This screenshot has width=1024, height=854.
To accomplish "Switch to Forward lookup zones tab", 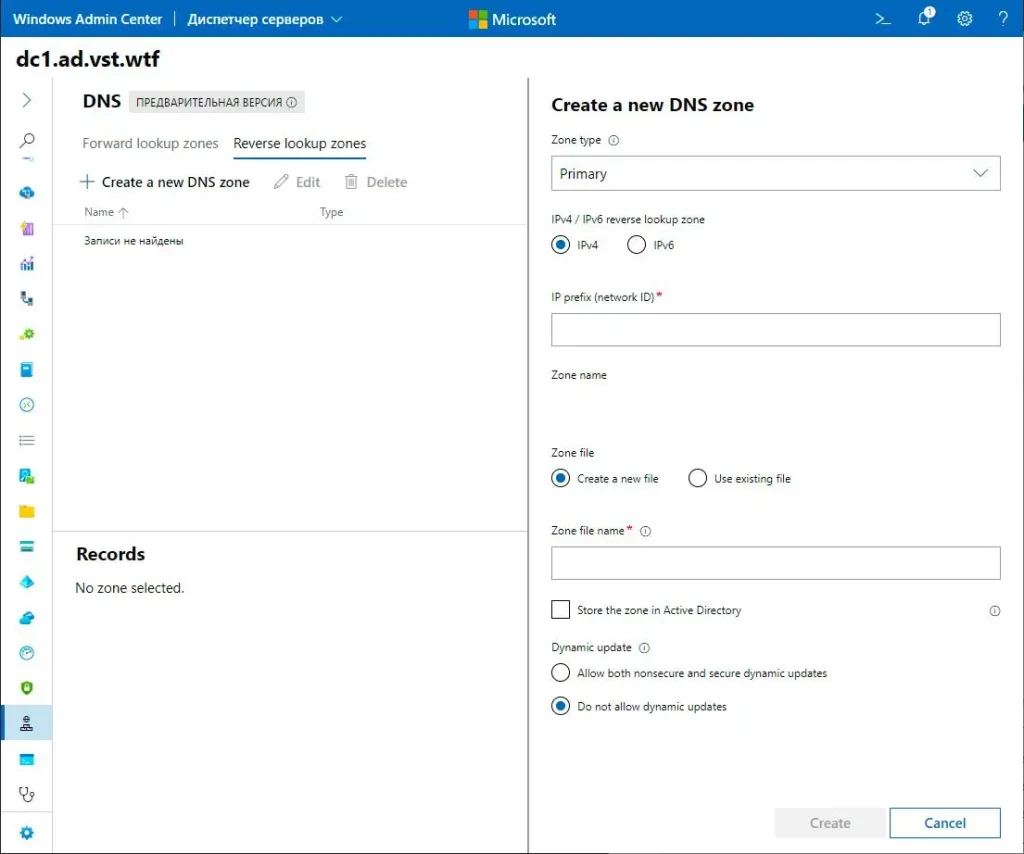I will 150,143.
